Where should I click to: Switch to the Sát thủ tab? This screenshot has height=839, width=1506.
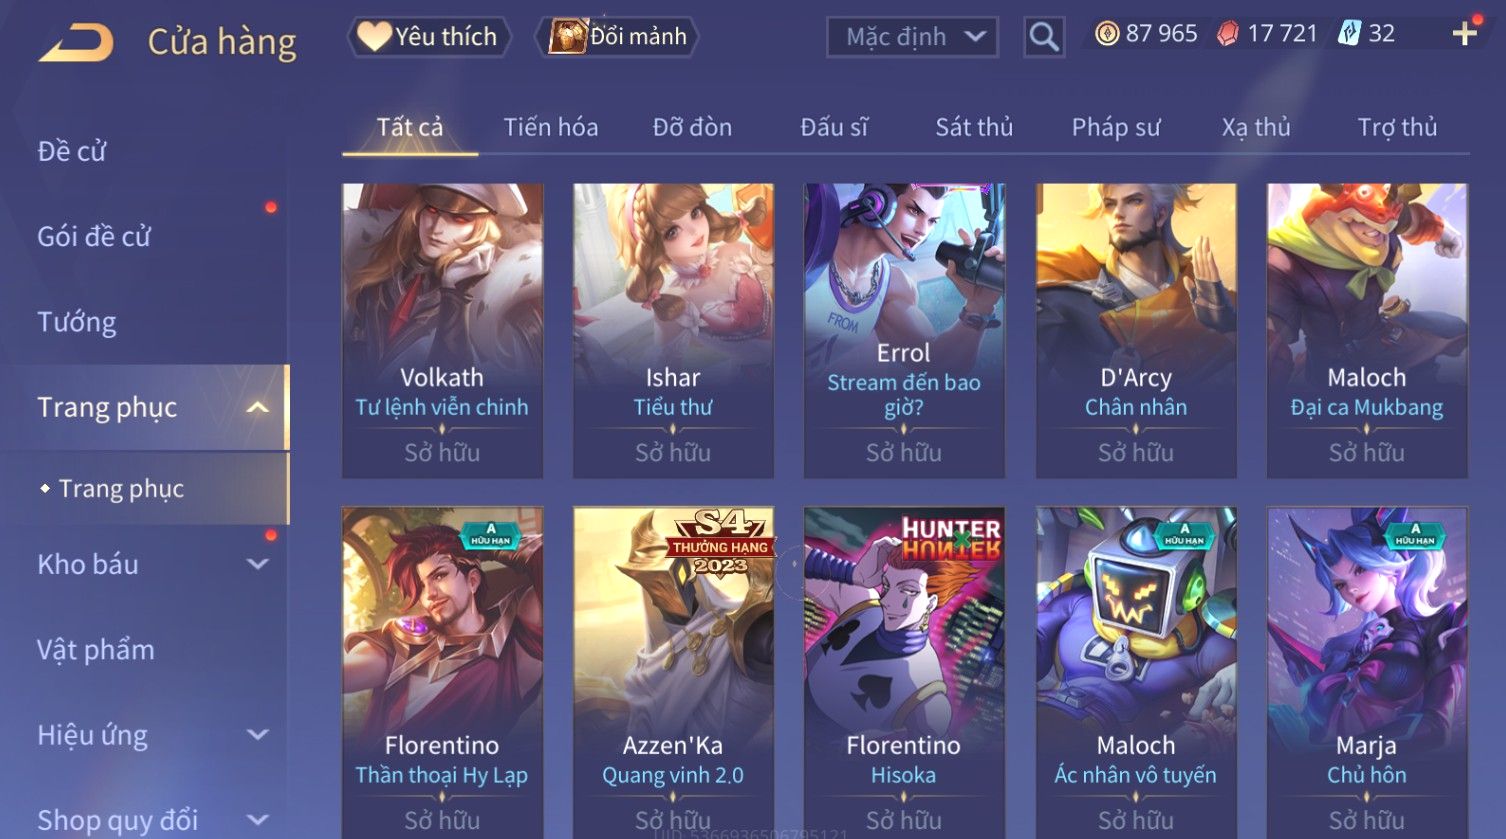click(x=974, y=127)
